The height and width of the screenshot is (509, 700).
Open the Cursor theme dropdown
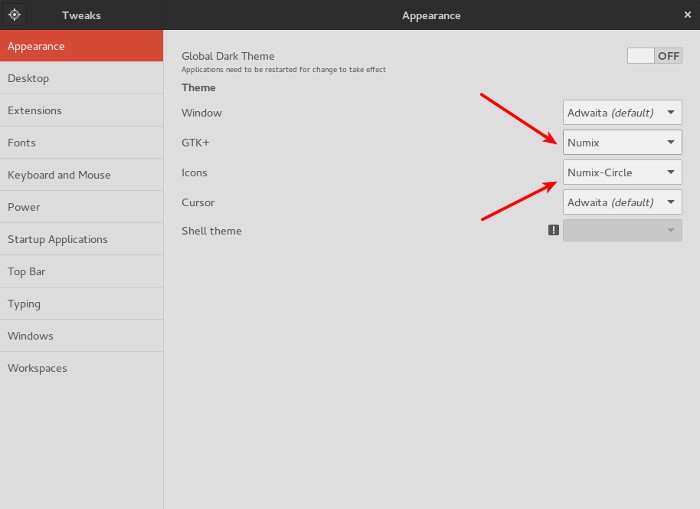pos(622,202)
